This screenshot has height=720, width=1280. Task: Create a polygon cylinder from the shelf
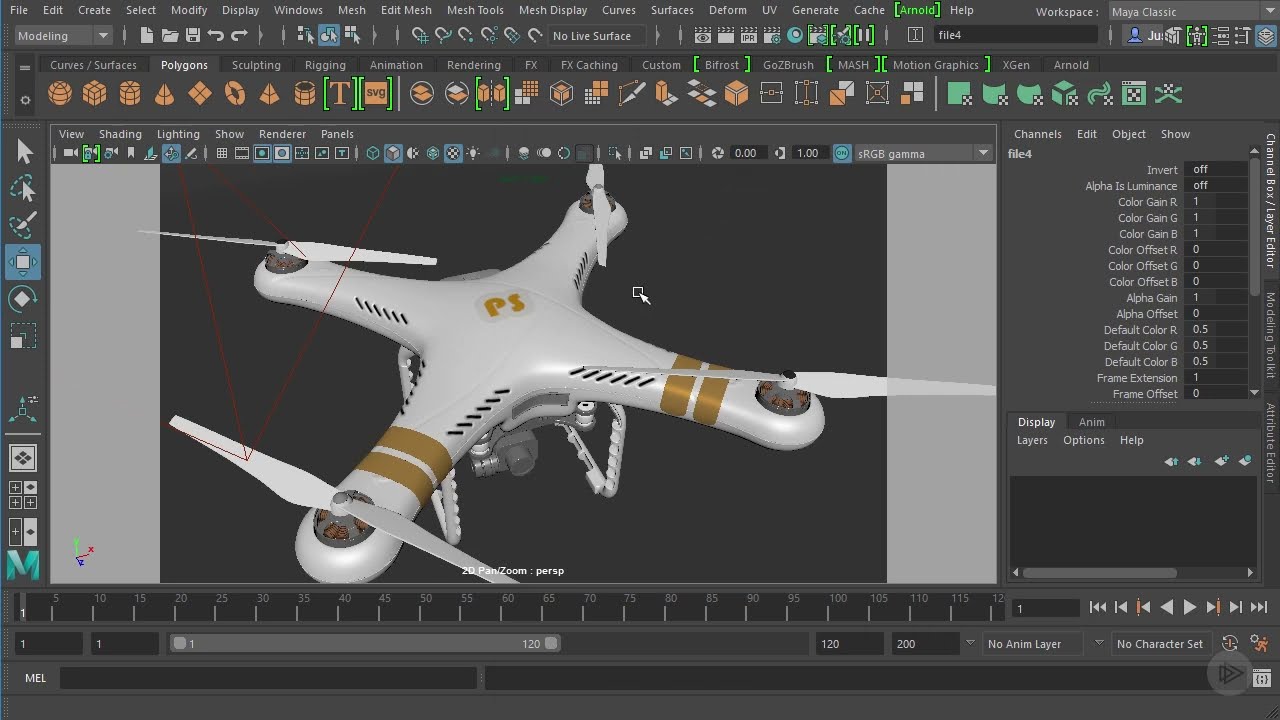pos(130,95)
